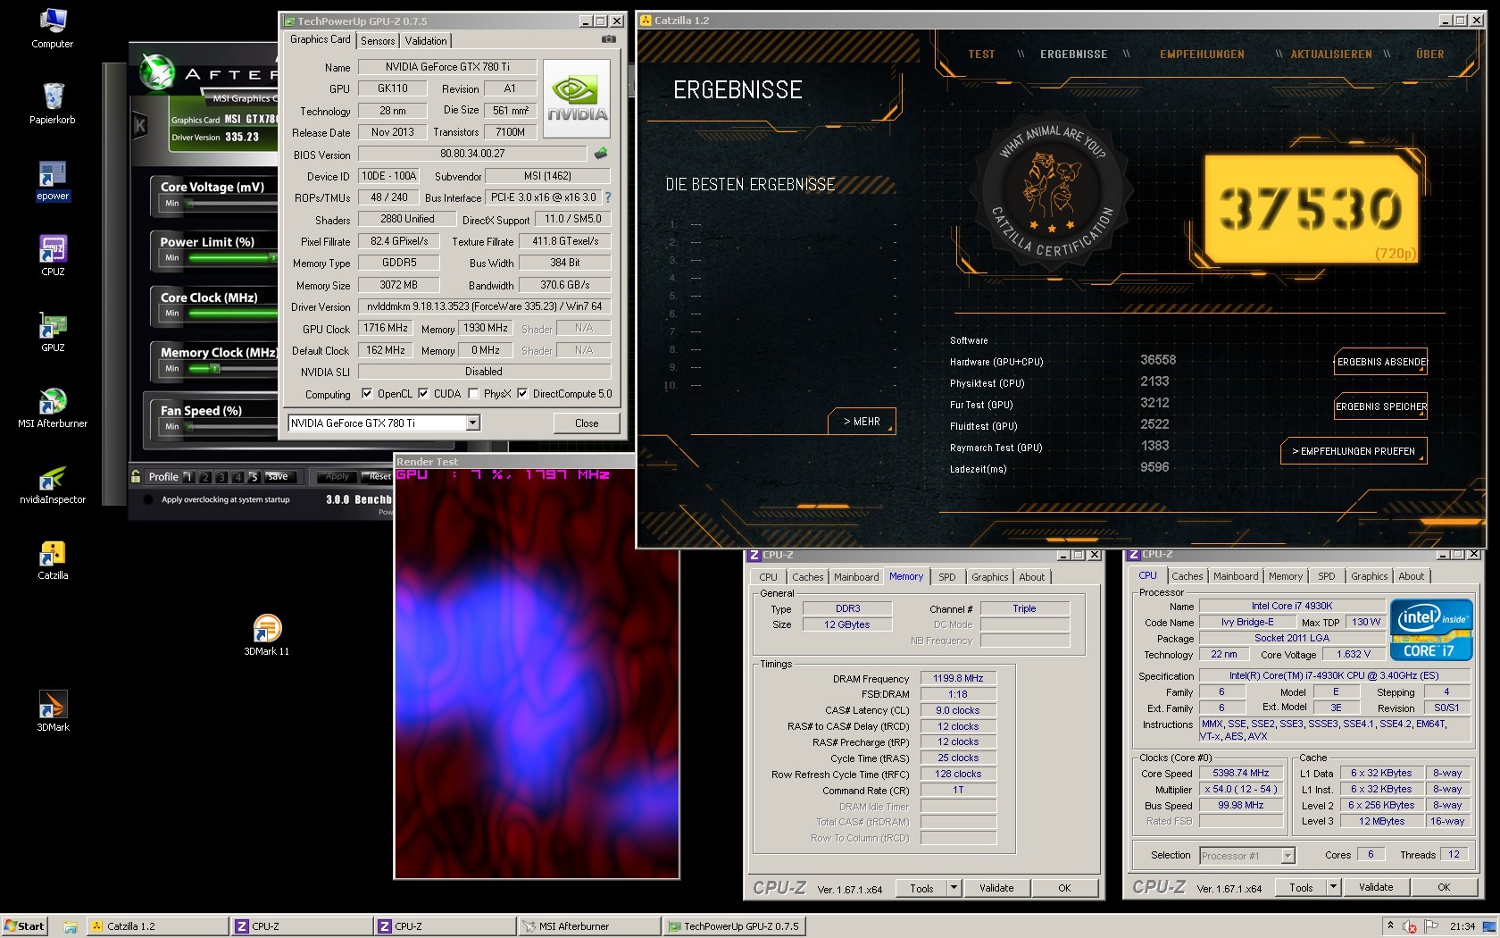
Task: Click the Afterburner K side button
Action: pos(140,125)
